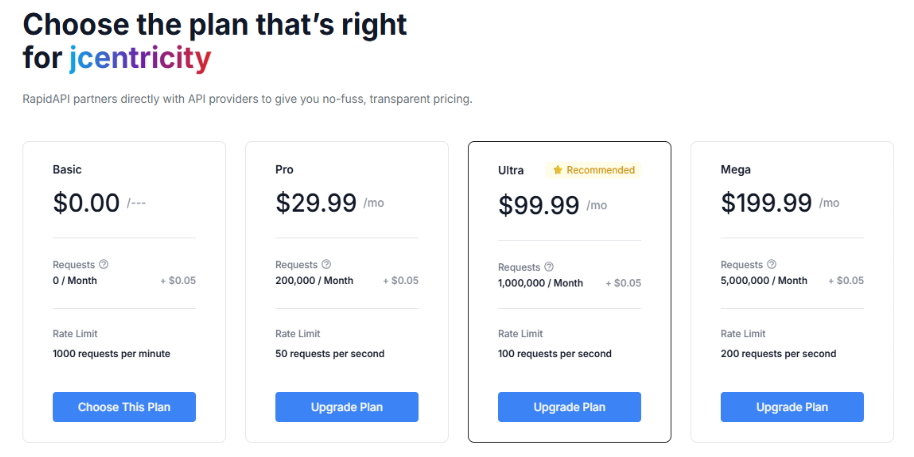Upgrade to the Pro plan
914x457 pixels.
click(347, 407)
